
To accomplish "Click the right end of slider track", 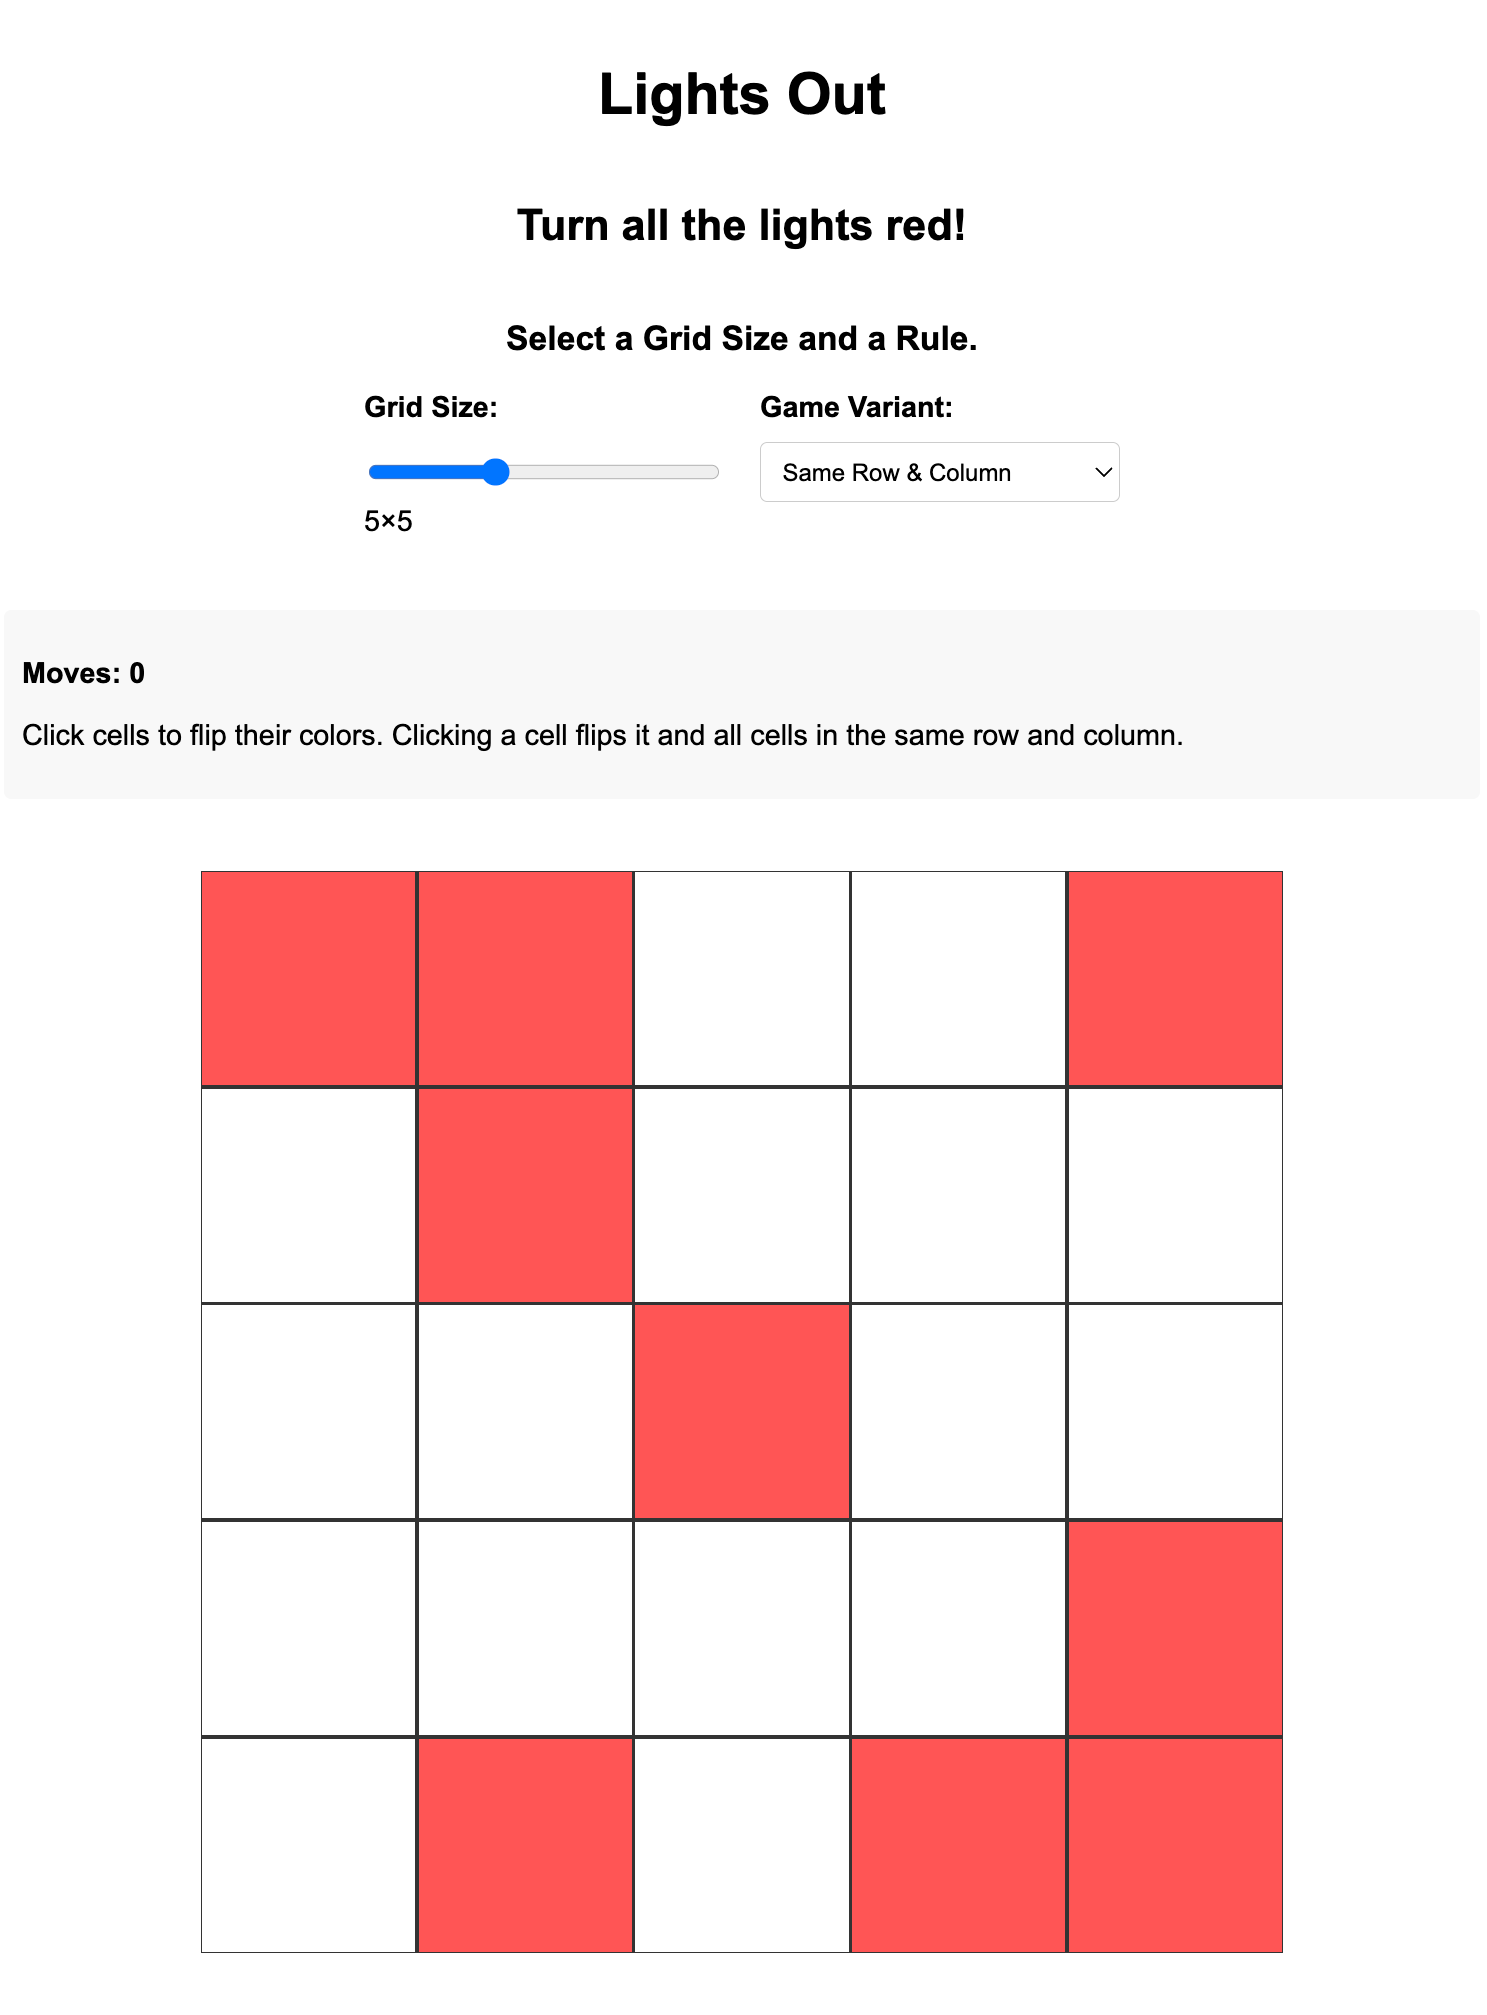I will pyautogui.click(x=712, y=472).
